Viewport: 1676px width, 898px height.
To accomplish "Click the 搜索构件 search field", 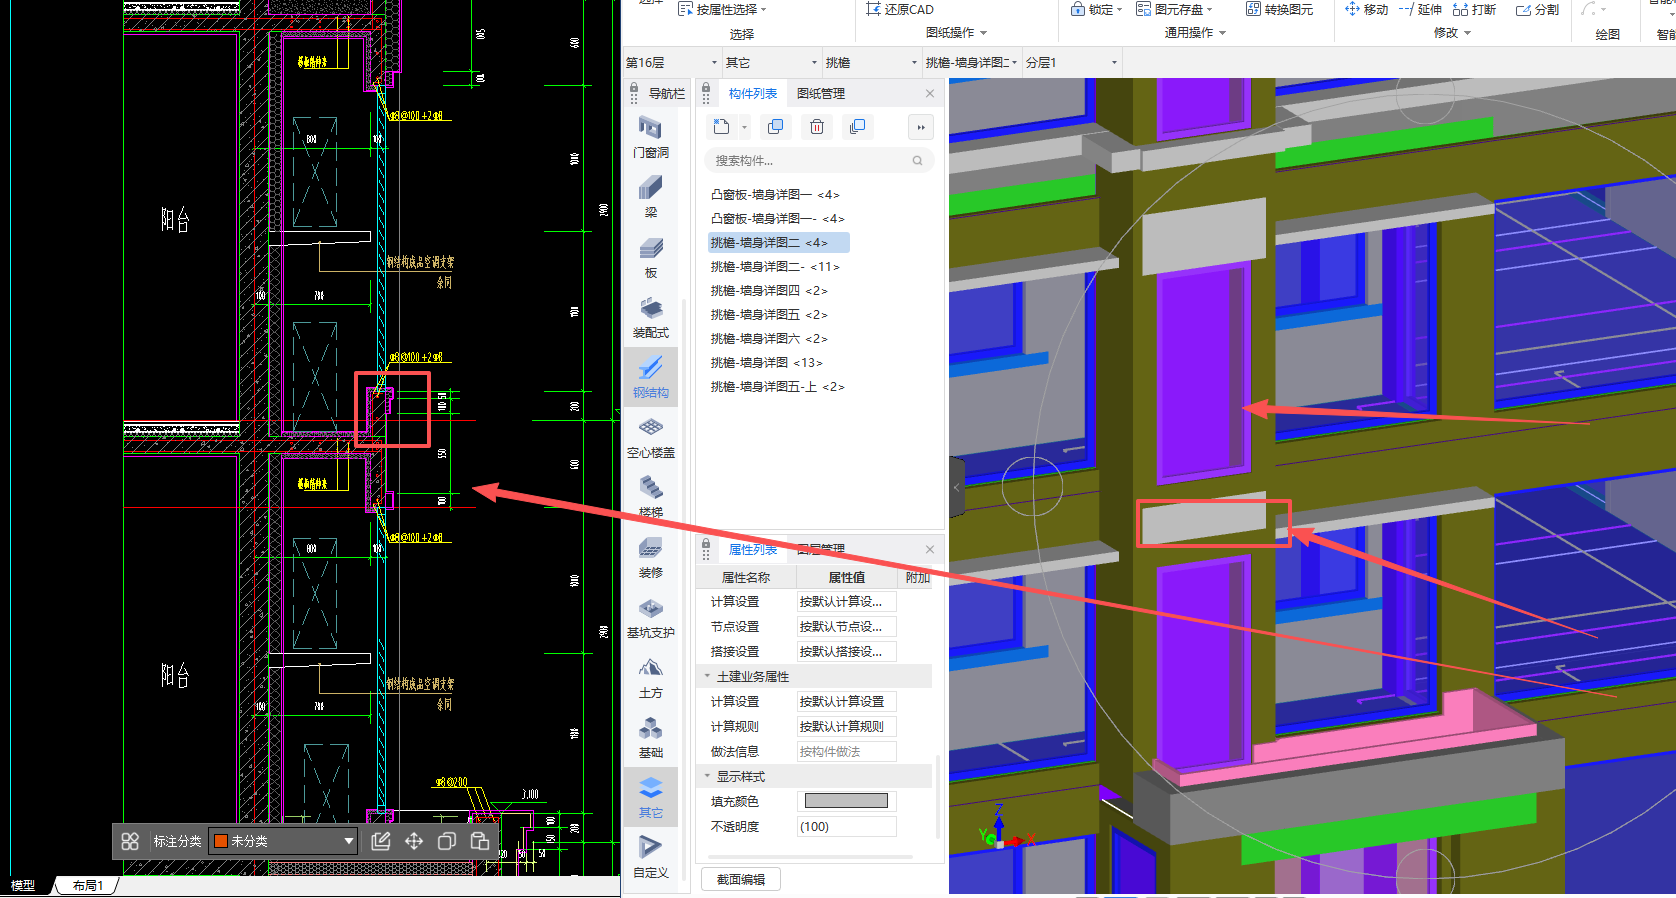I will point(810,160).
